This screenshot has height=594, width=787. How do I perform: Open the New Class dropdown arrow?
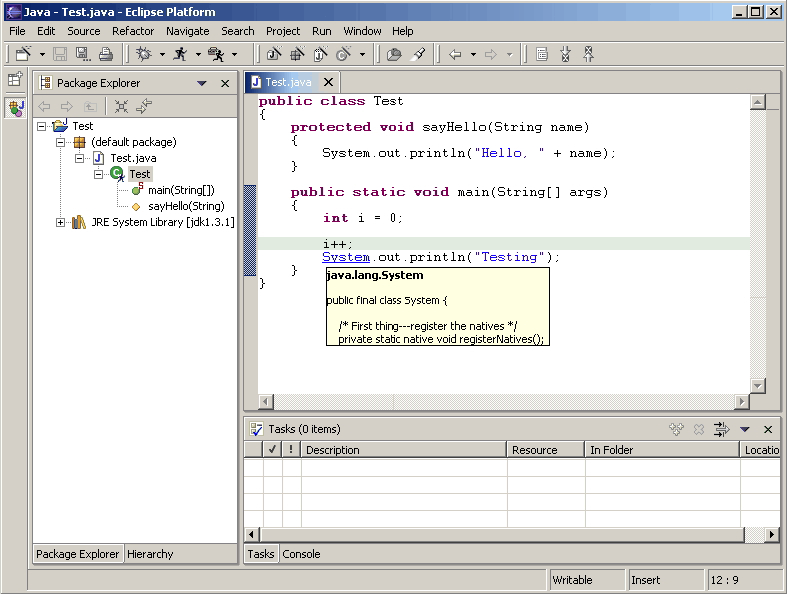(362, 54)
